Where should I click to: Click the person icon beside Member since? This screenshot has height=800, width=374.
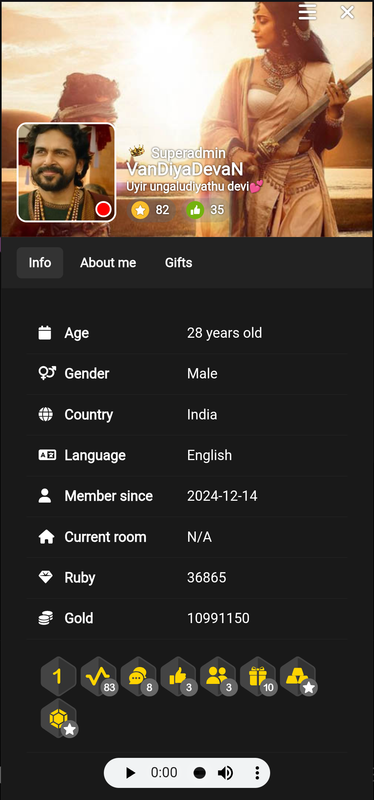(45, 496)
